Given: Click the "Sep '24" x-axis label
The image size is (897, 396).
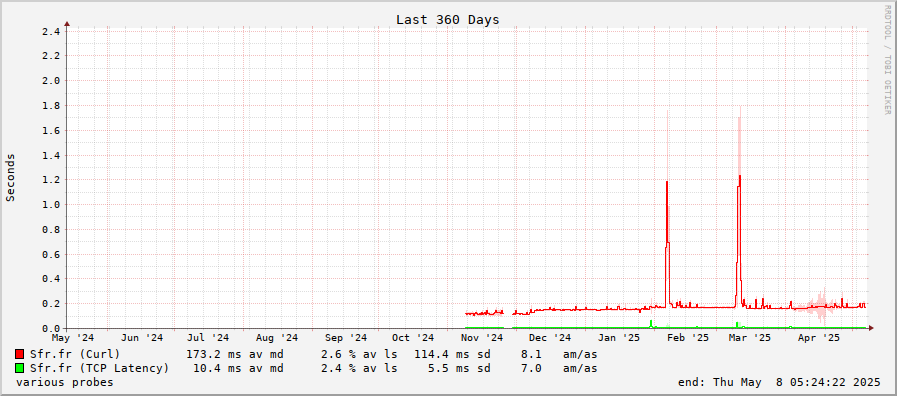Looking at the screenshot, I should click(x=346, y=338).
